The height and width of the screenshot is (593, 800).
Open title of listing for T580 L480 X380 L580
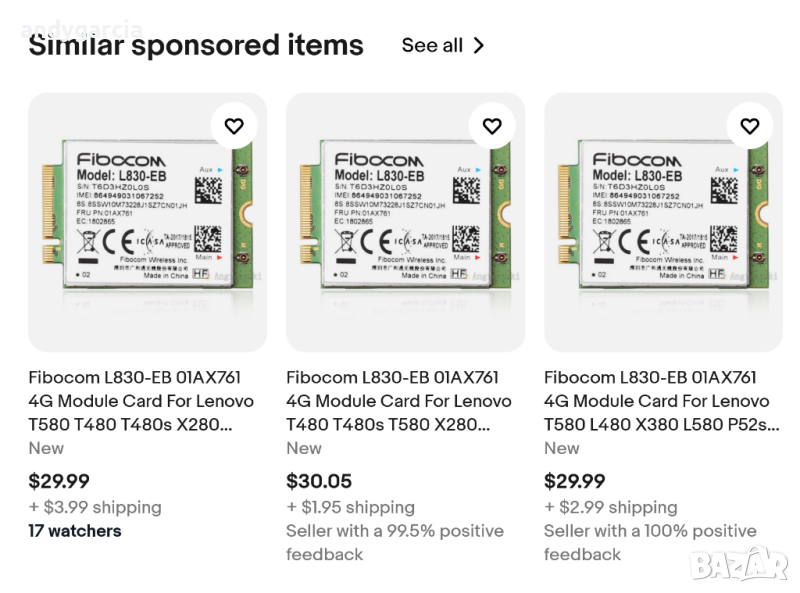point(661,401)
